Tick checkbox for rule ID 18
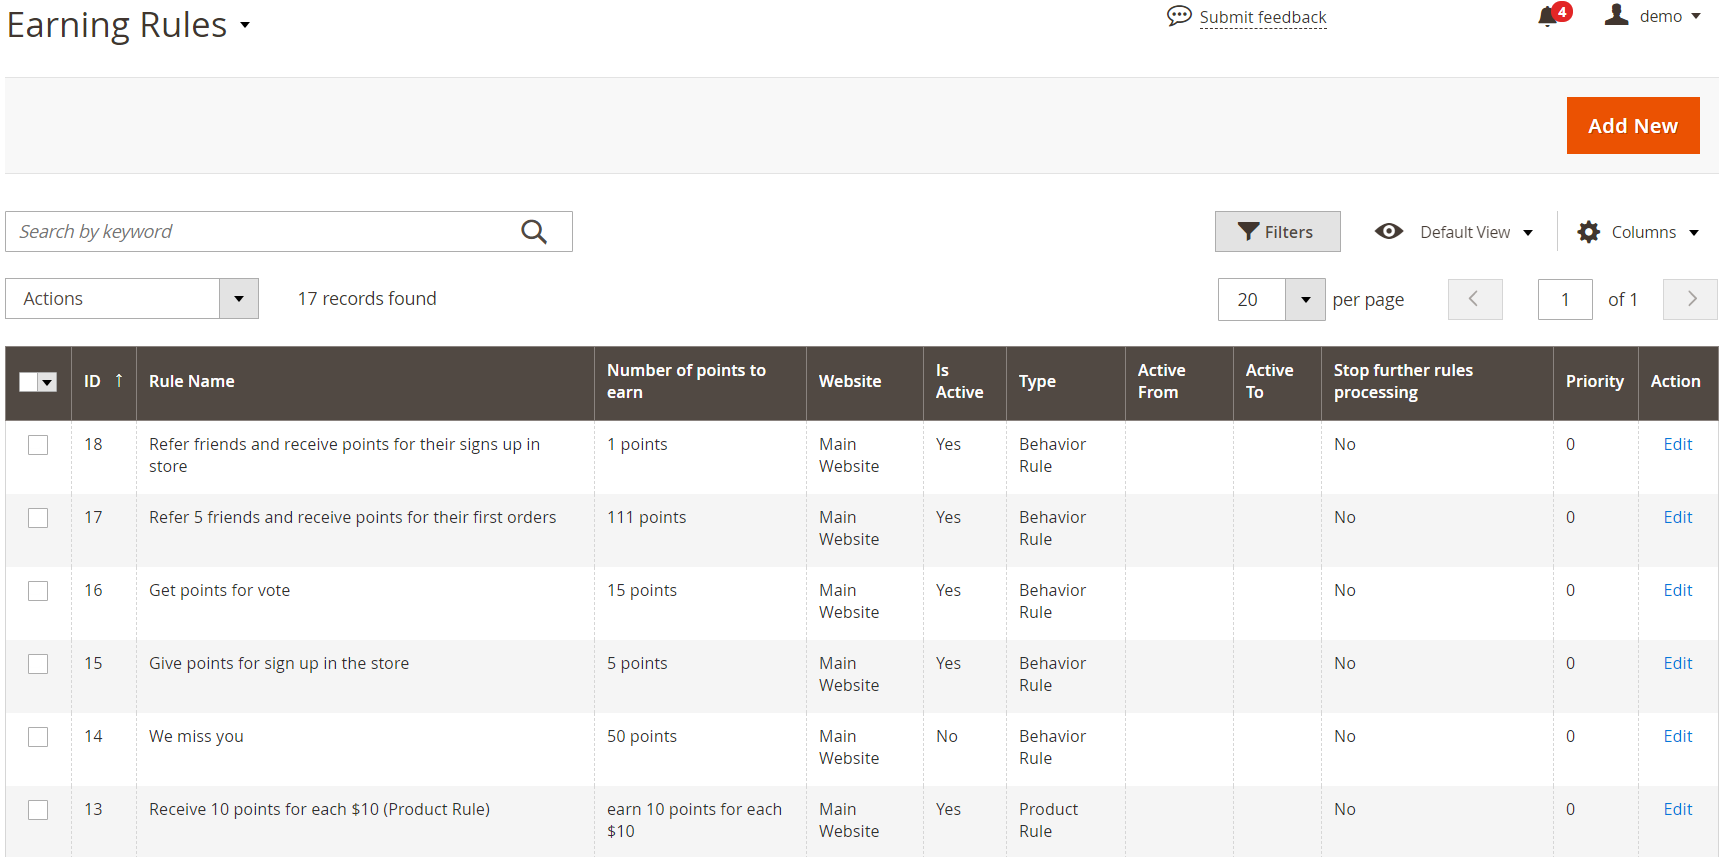Viewport: 1721px width, 857px height. [x=38, y=445]
